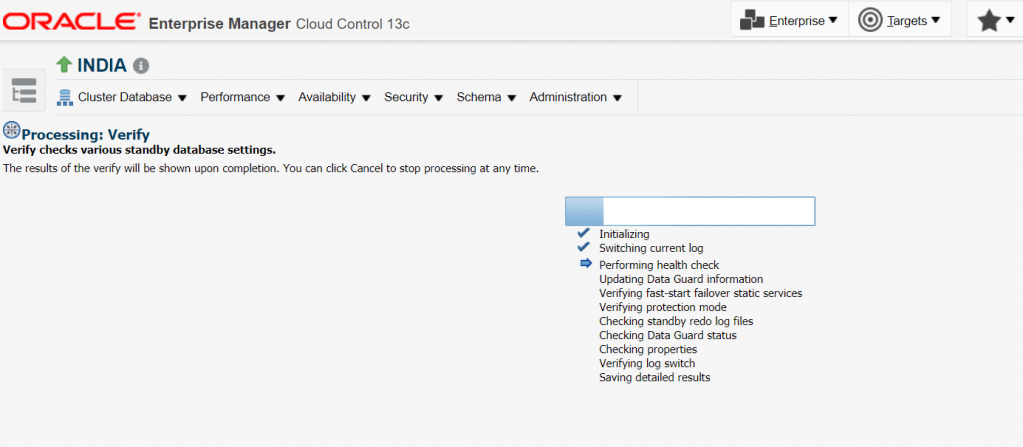Click the Processing spinner icon
The height and width of the screenshot is (447, 1023).
click(x=12, y=130)
